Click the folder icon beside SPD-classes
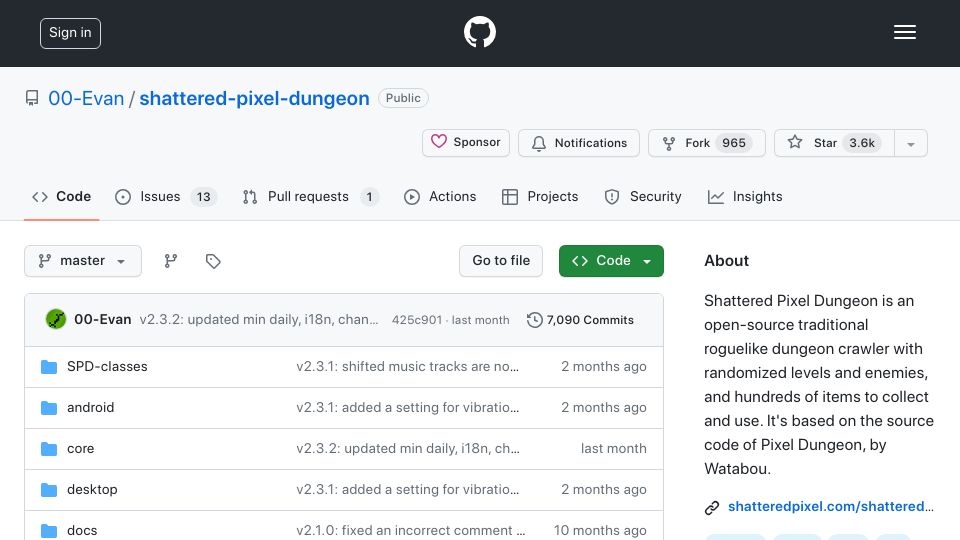 (x=49, y=367)
